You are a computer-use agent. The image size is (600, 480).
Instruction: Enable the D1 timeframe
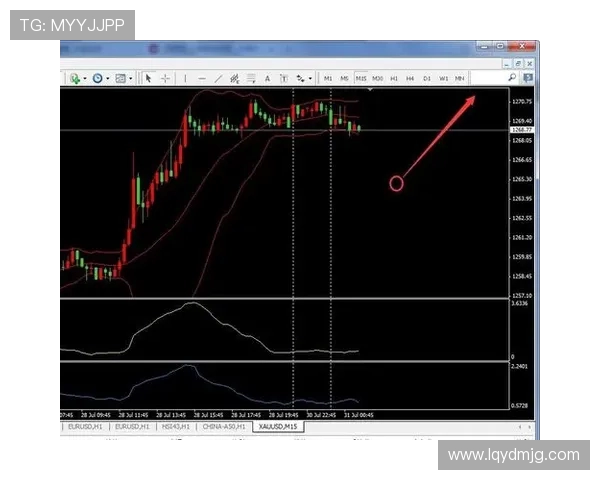(427, 78)
